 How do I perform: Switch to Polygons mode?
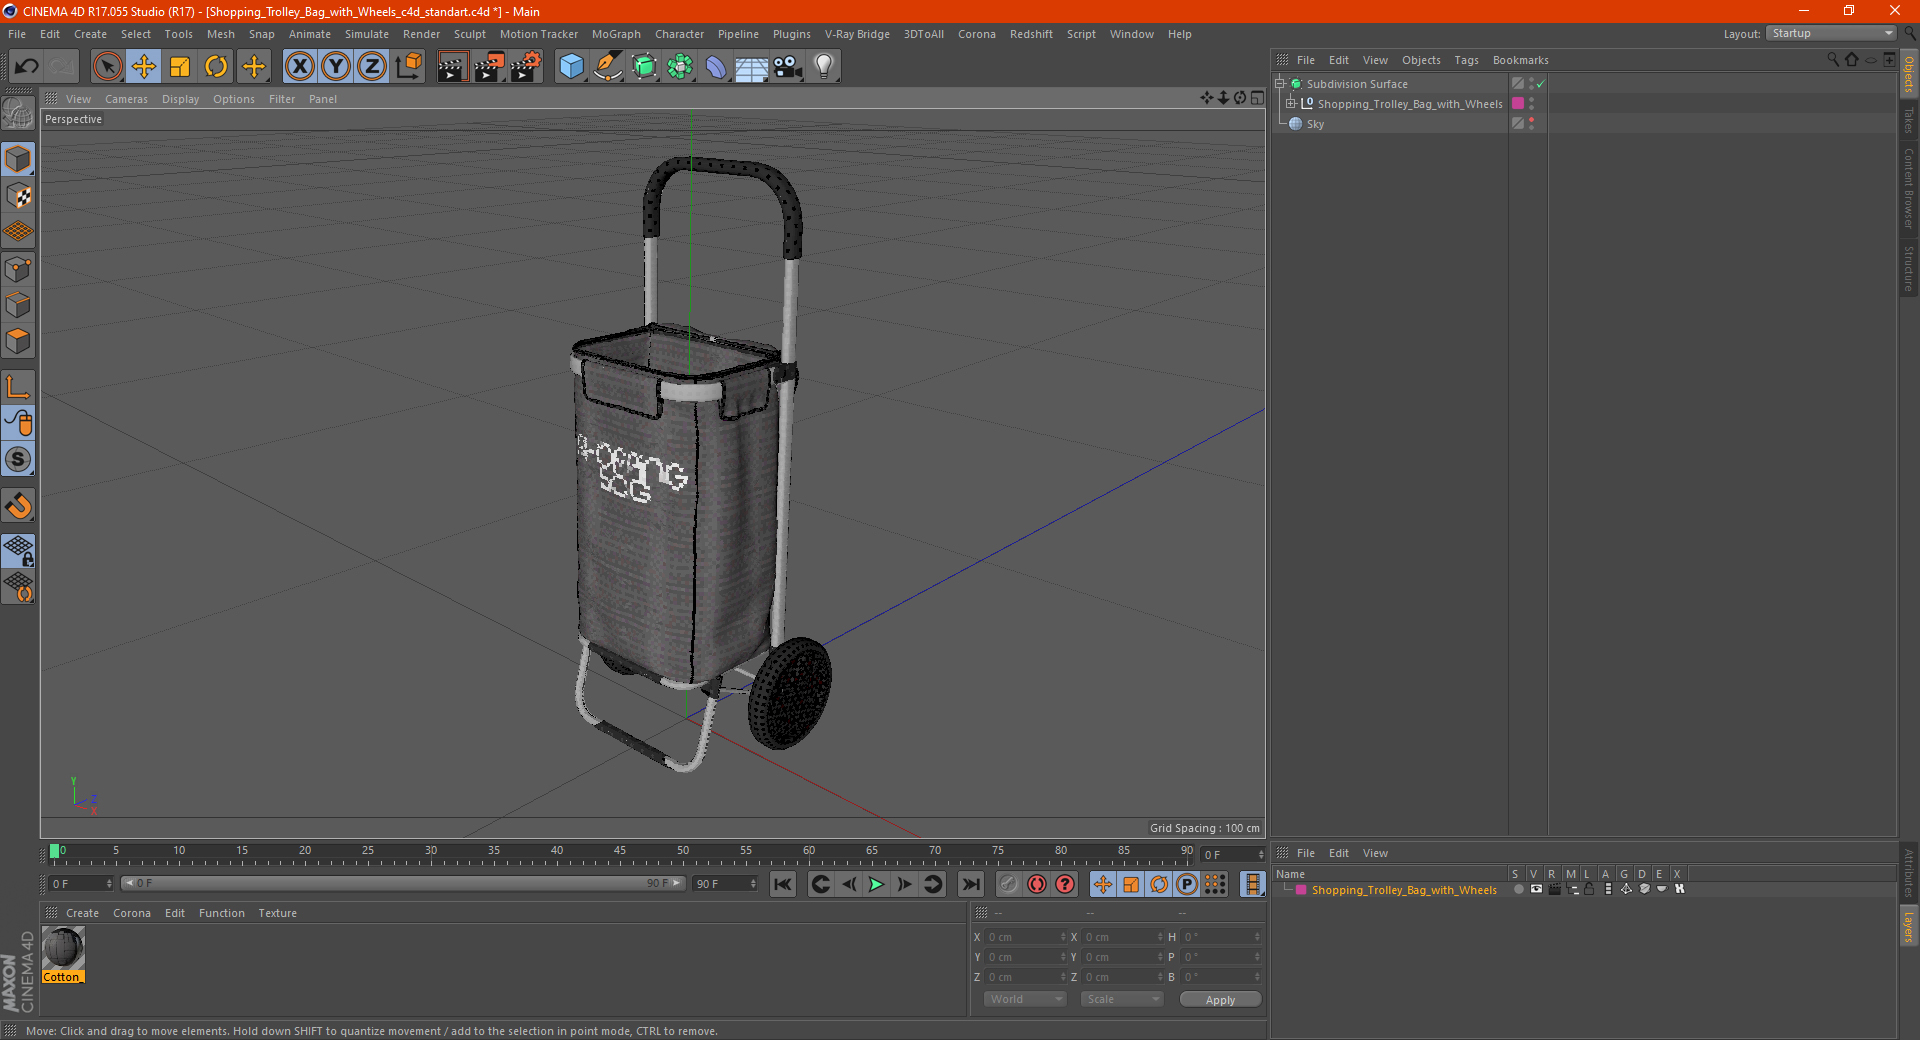click(x=18, y=341)
